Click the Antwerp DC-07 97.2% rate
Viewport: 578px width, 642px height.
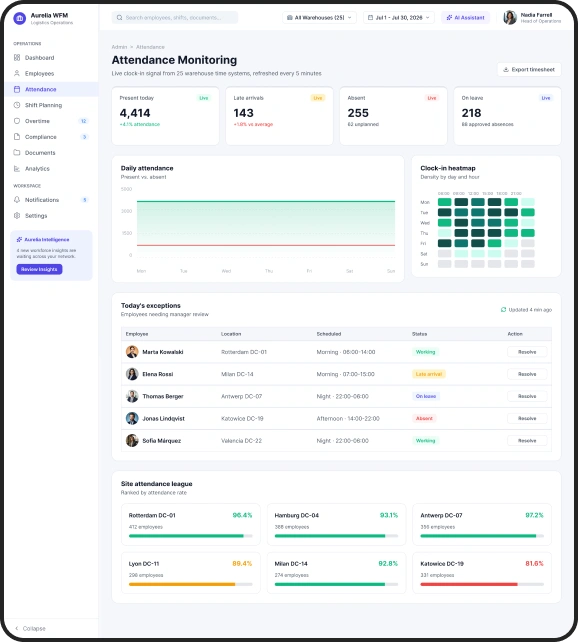click(x=534, y=515)
